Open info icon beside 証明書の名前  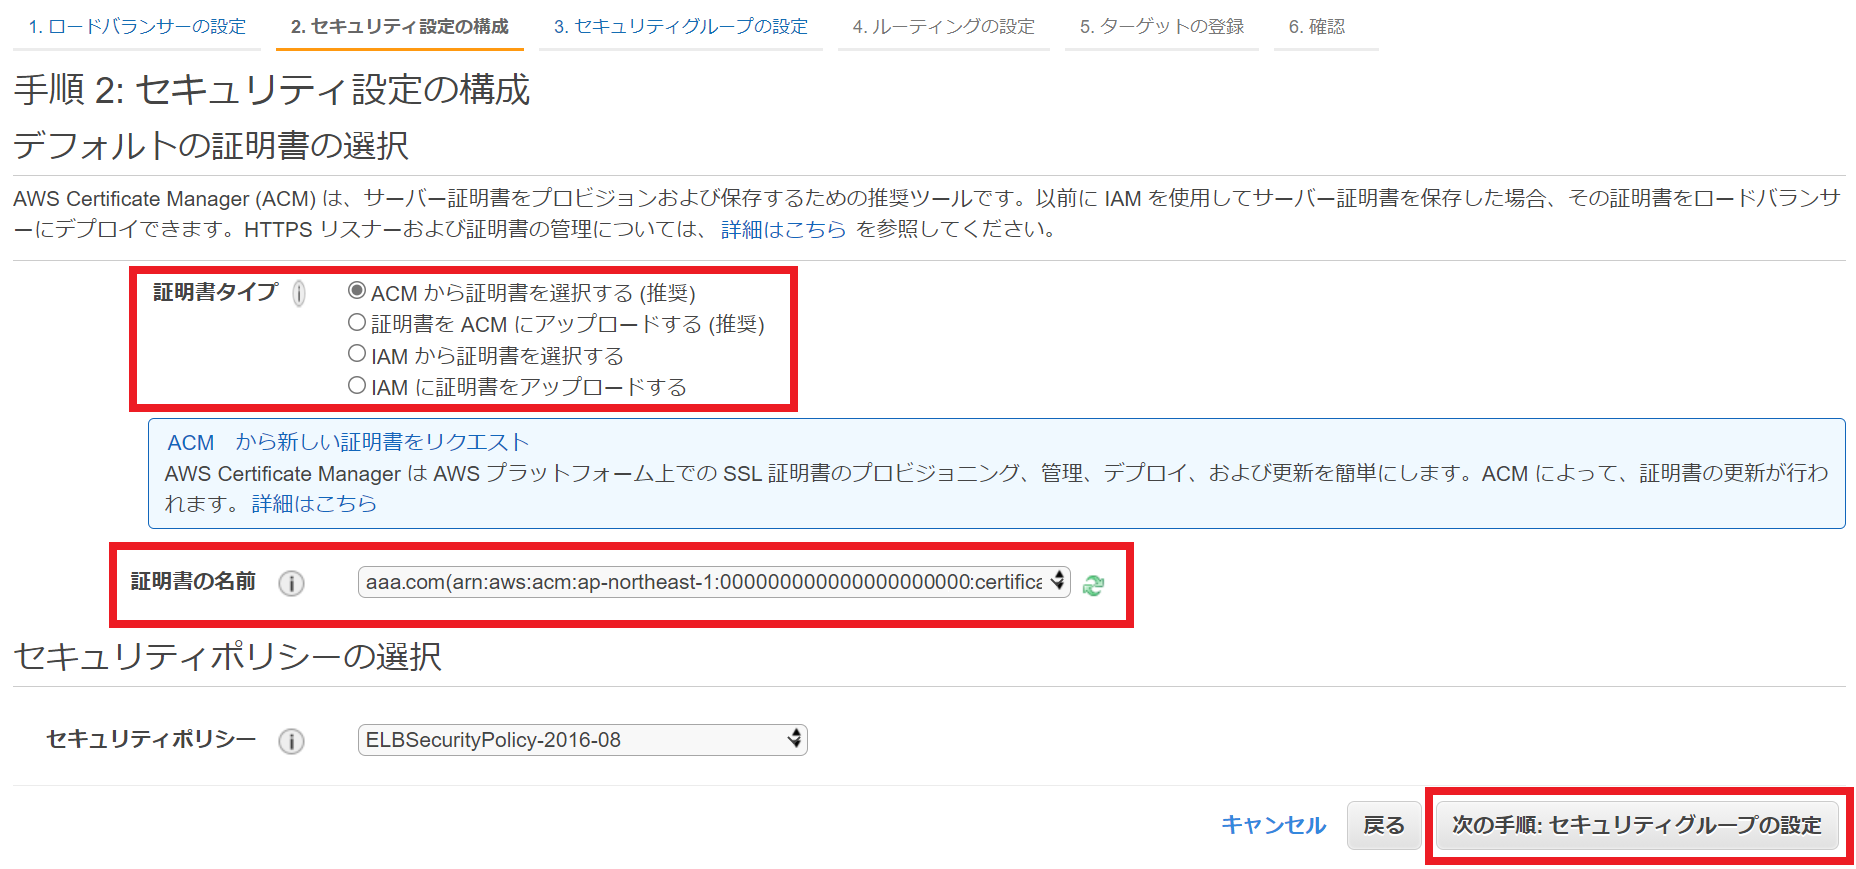pyautogui.click(x=291, y=583)
